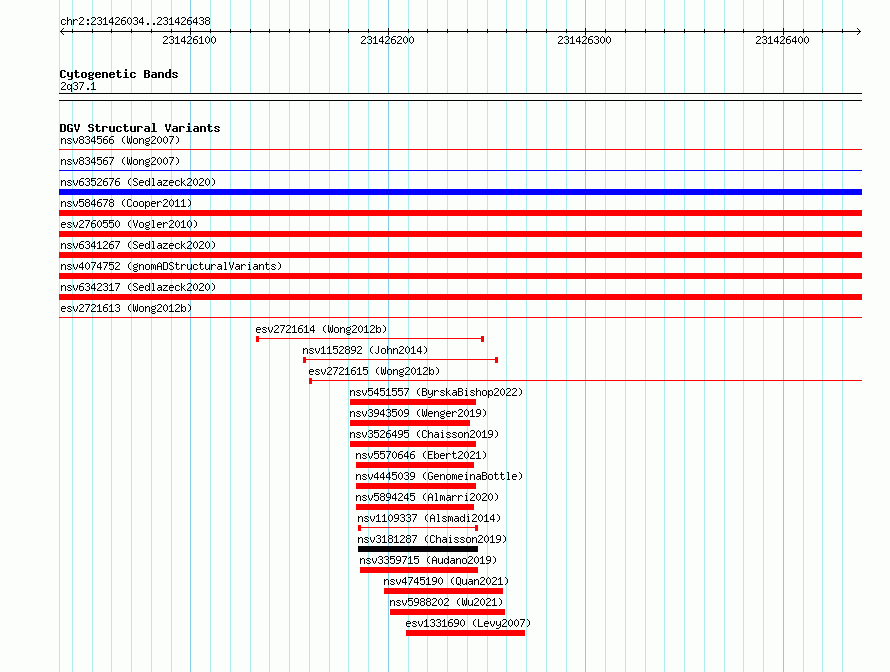
Task: Open the nsv1109337 (Alsmadi2014) label
Action: 429,518
